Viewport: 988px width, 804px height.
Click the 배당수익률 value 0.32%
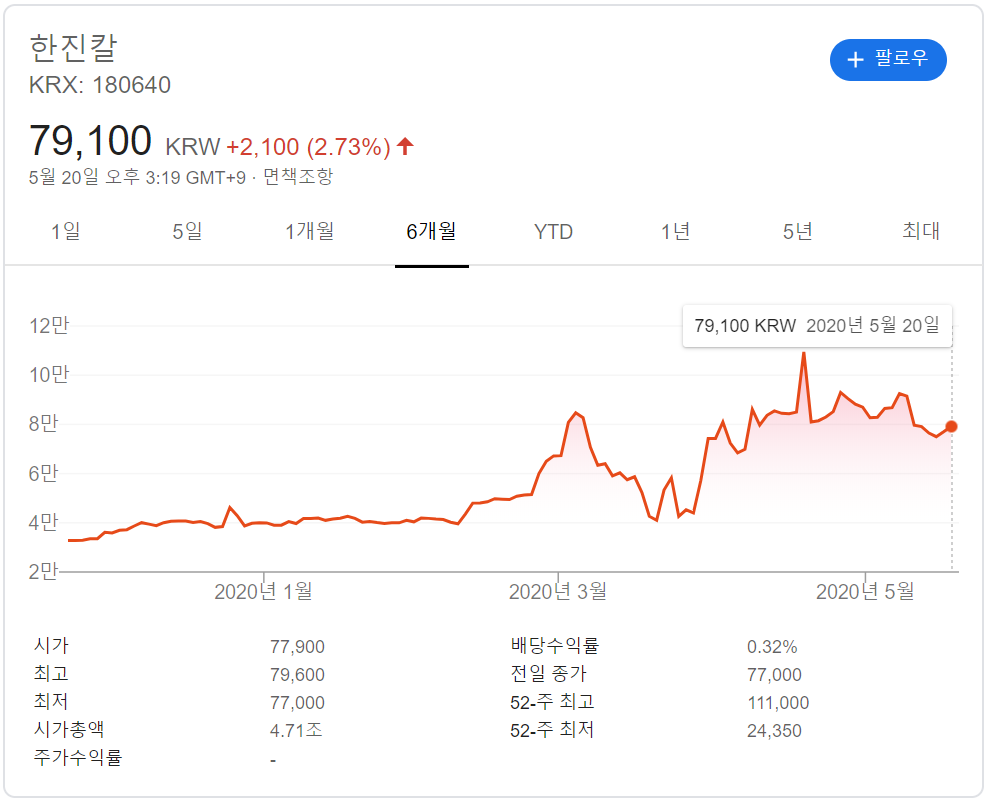[772, 646]
